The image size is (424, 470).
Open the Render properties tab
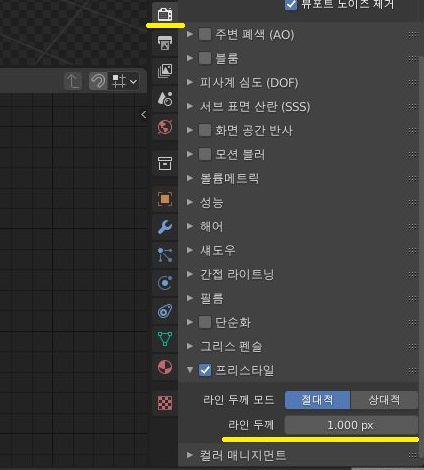pyautogui.click(x=165, y=14)
